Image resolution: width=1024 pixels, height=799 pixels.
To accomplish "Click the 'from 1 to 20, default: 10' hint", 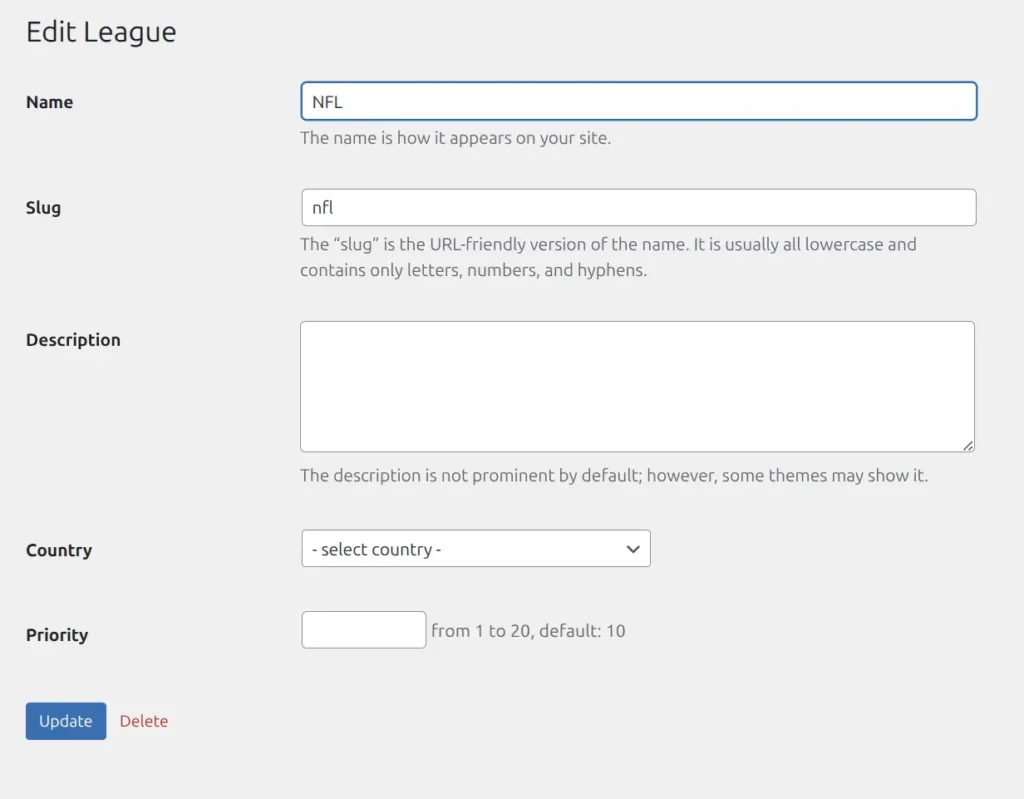I will pos(528,630).
